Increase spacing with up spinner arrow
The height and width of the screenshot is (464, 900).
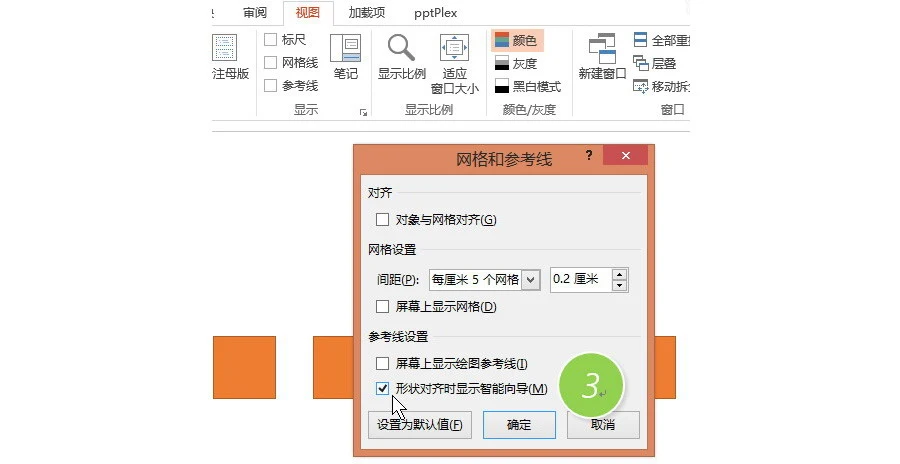click(x=619, y=274)
